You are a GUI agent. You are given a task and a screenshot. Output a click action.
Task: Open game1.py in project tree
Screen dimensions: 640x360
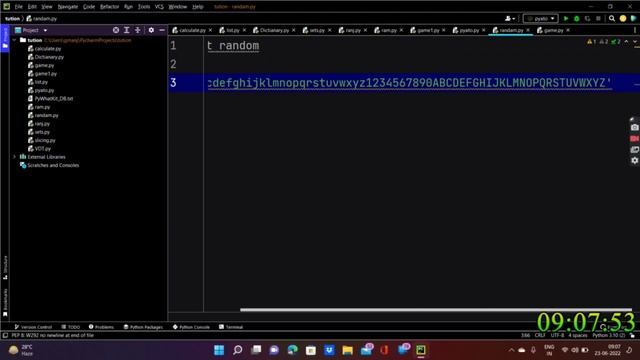42,73
